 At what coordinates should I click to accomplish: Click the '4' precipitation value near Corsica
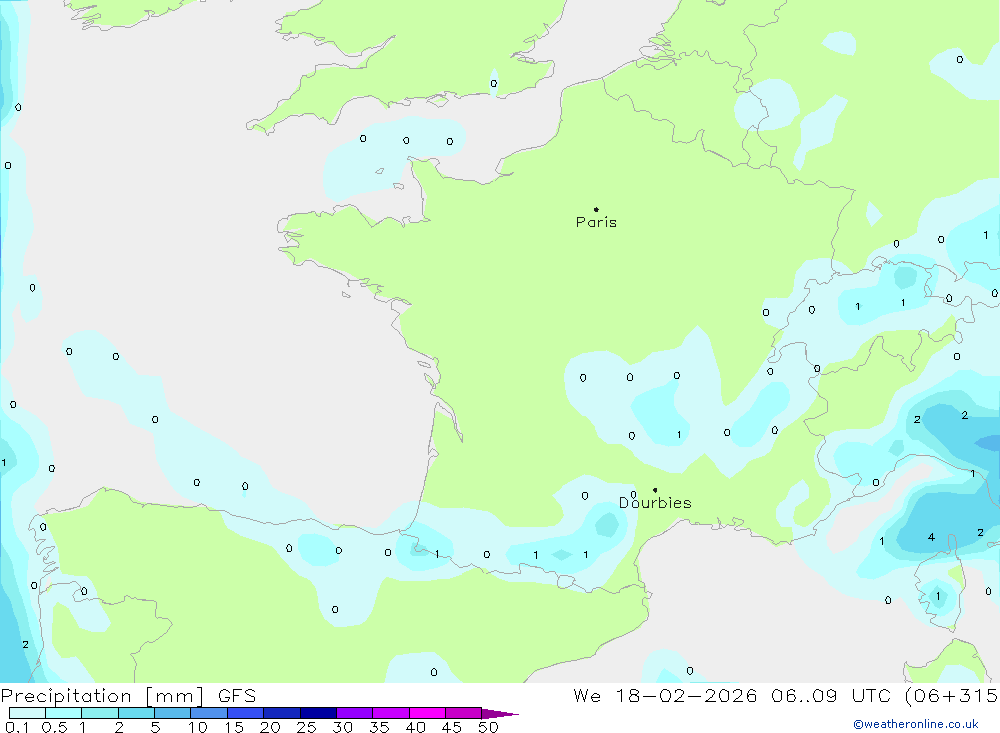931,537
